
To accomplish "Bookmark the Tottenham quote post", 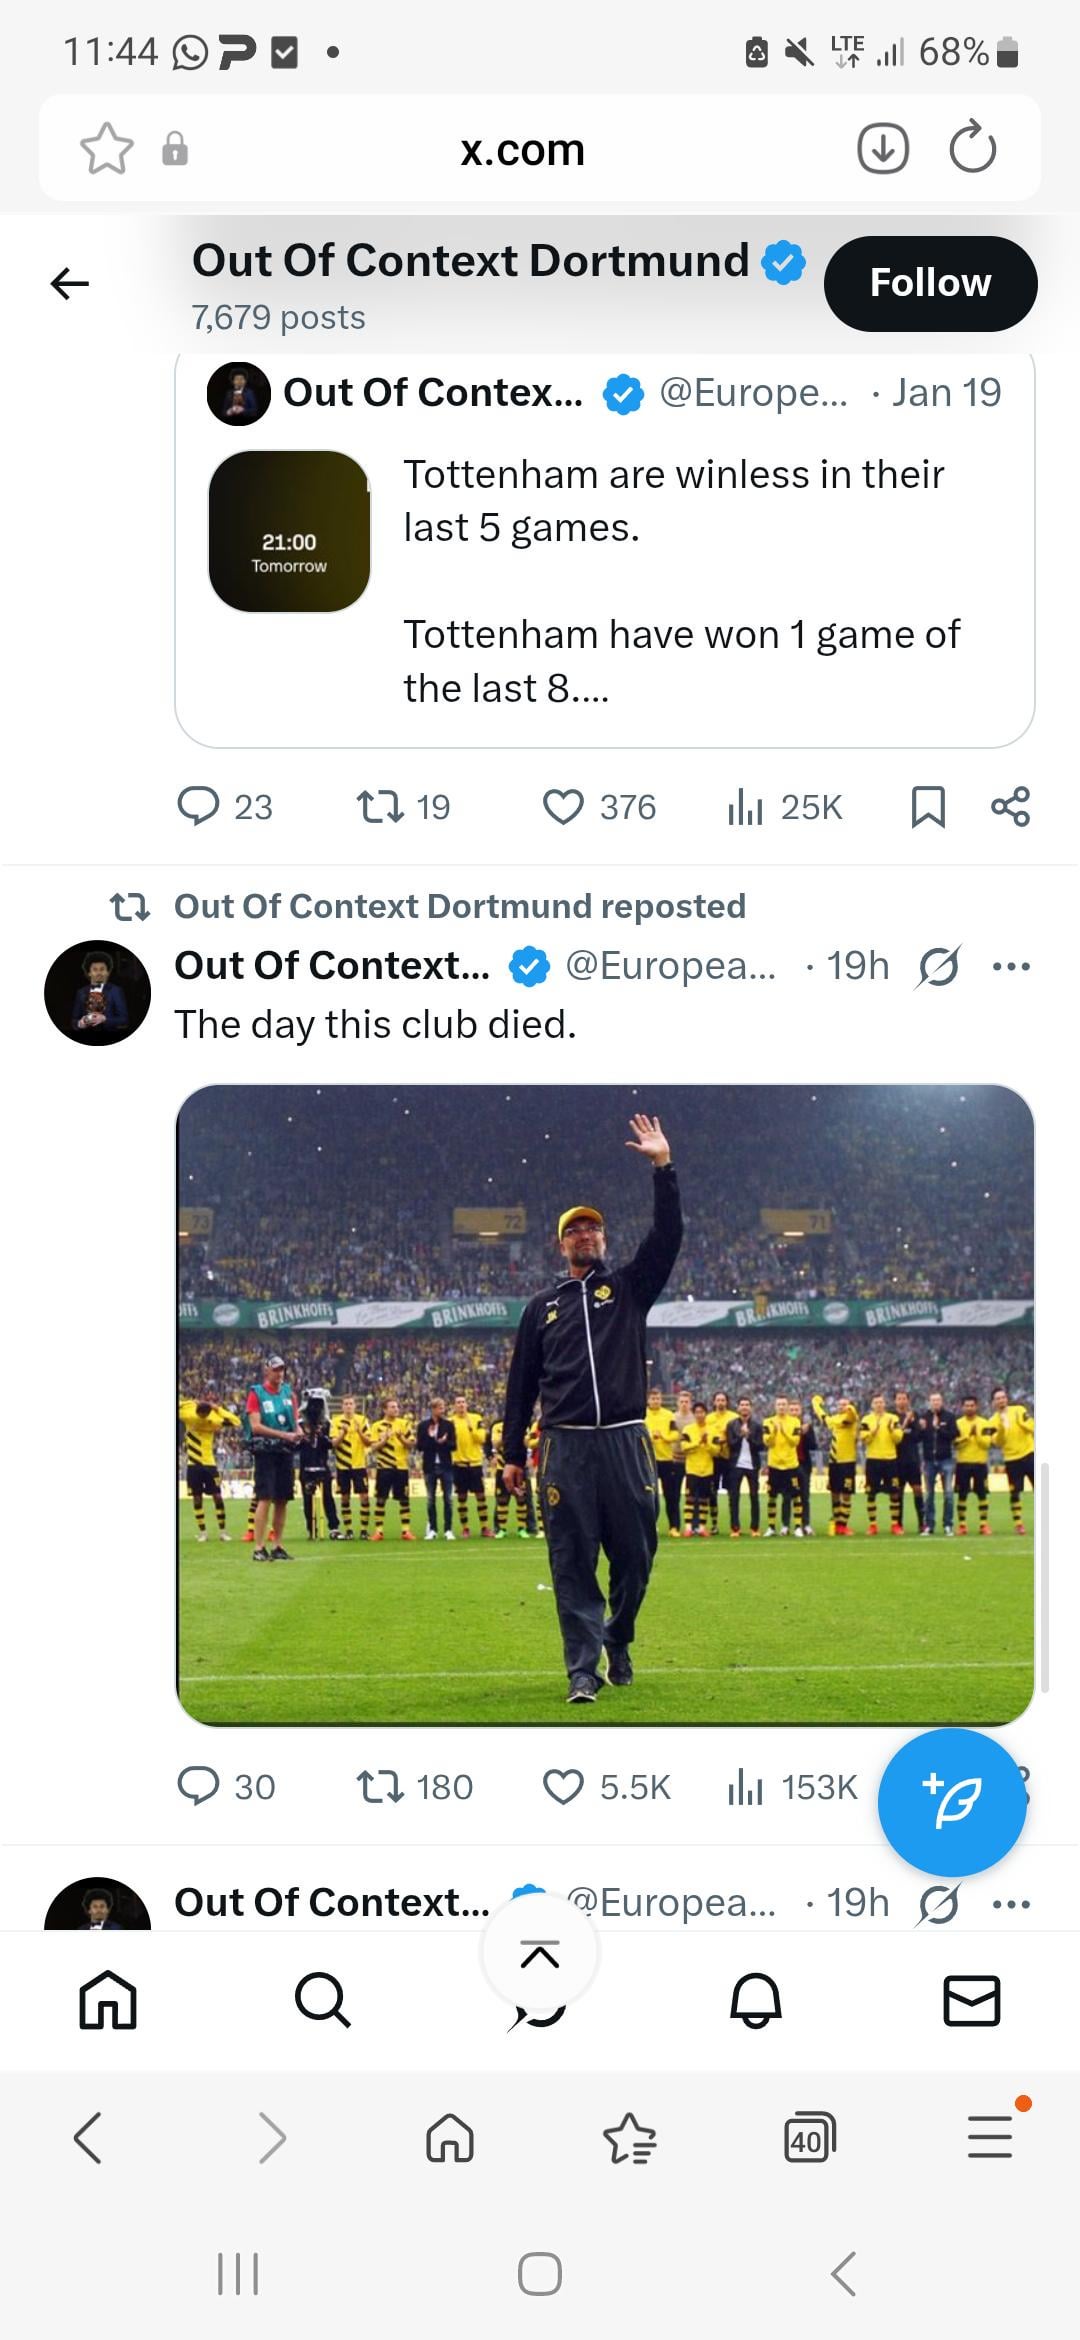I will point(928,807).
